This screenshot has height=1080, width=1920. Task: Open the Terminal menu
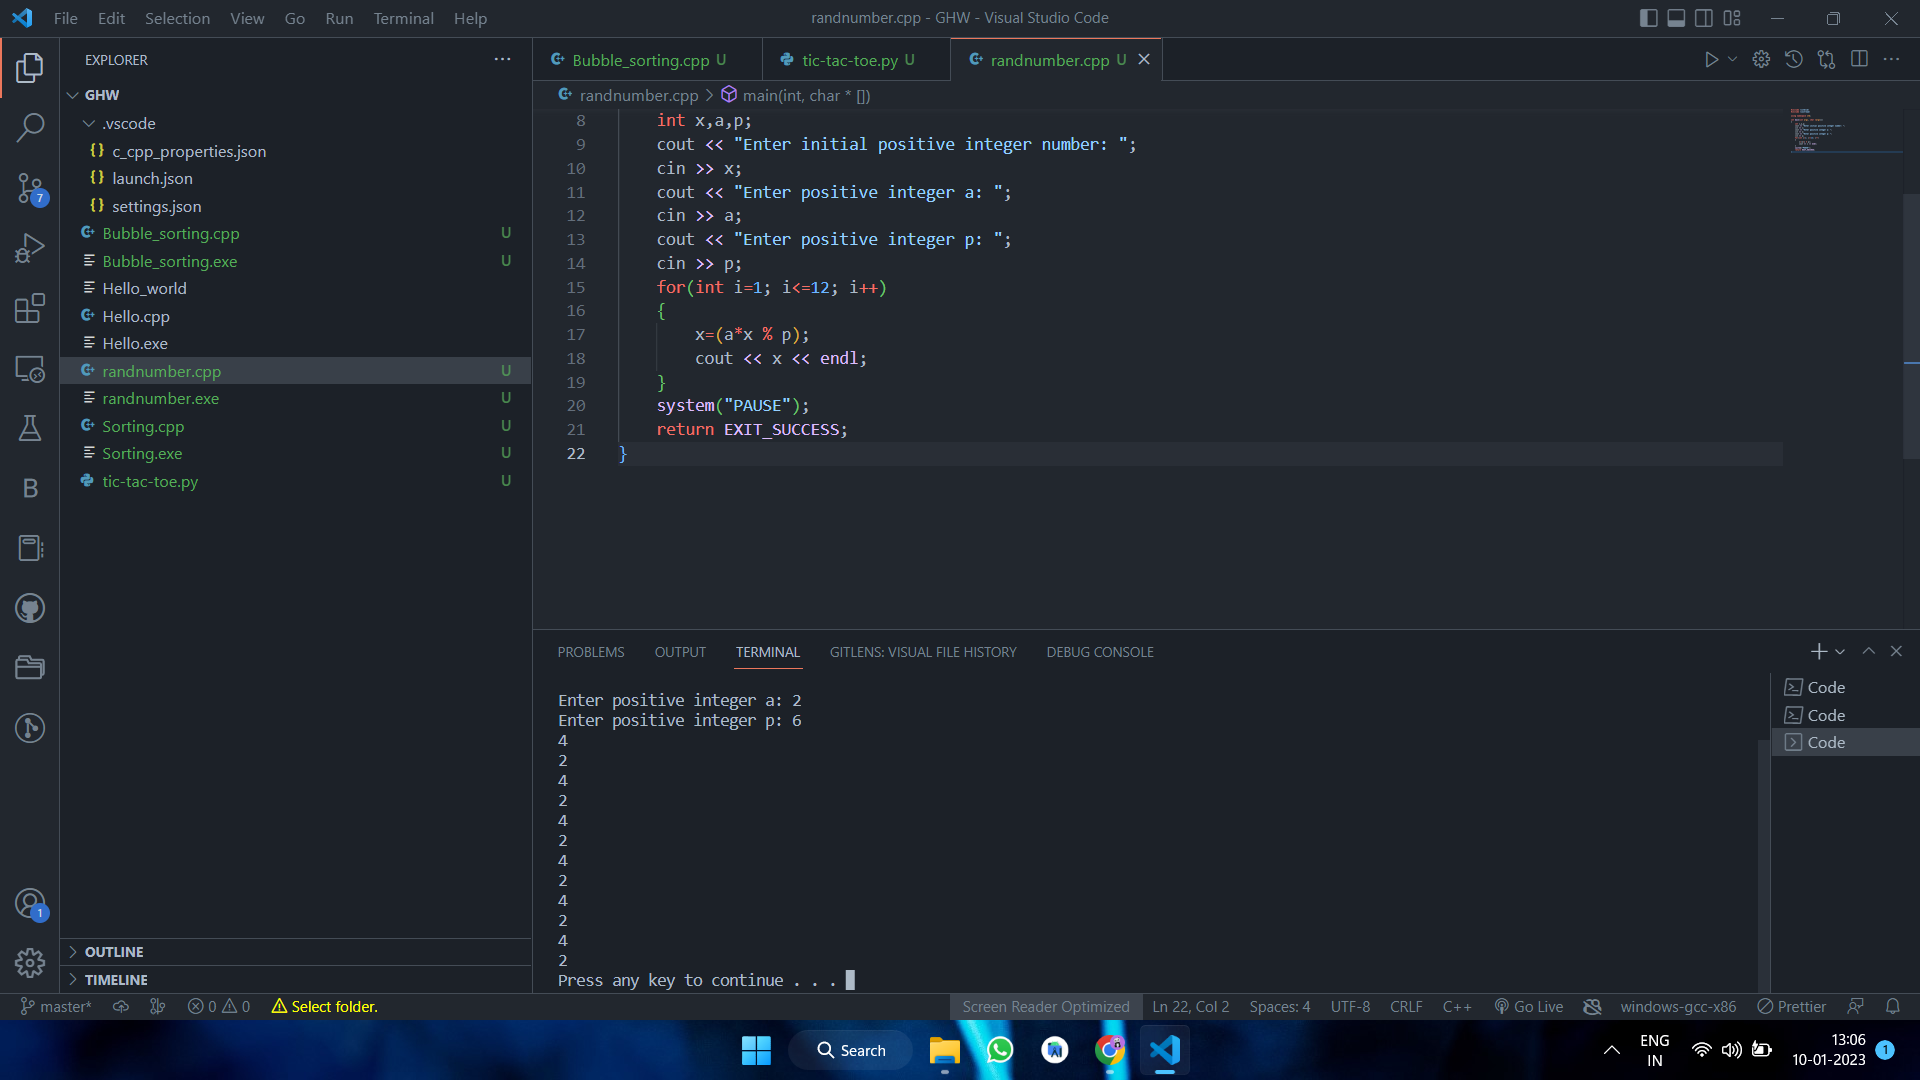coord(403,18)
